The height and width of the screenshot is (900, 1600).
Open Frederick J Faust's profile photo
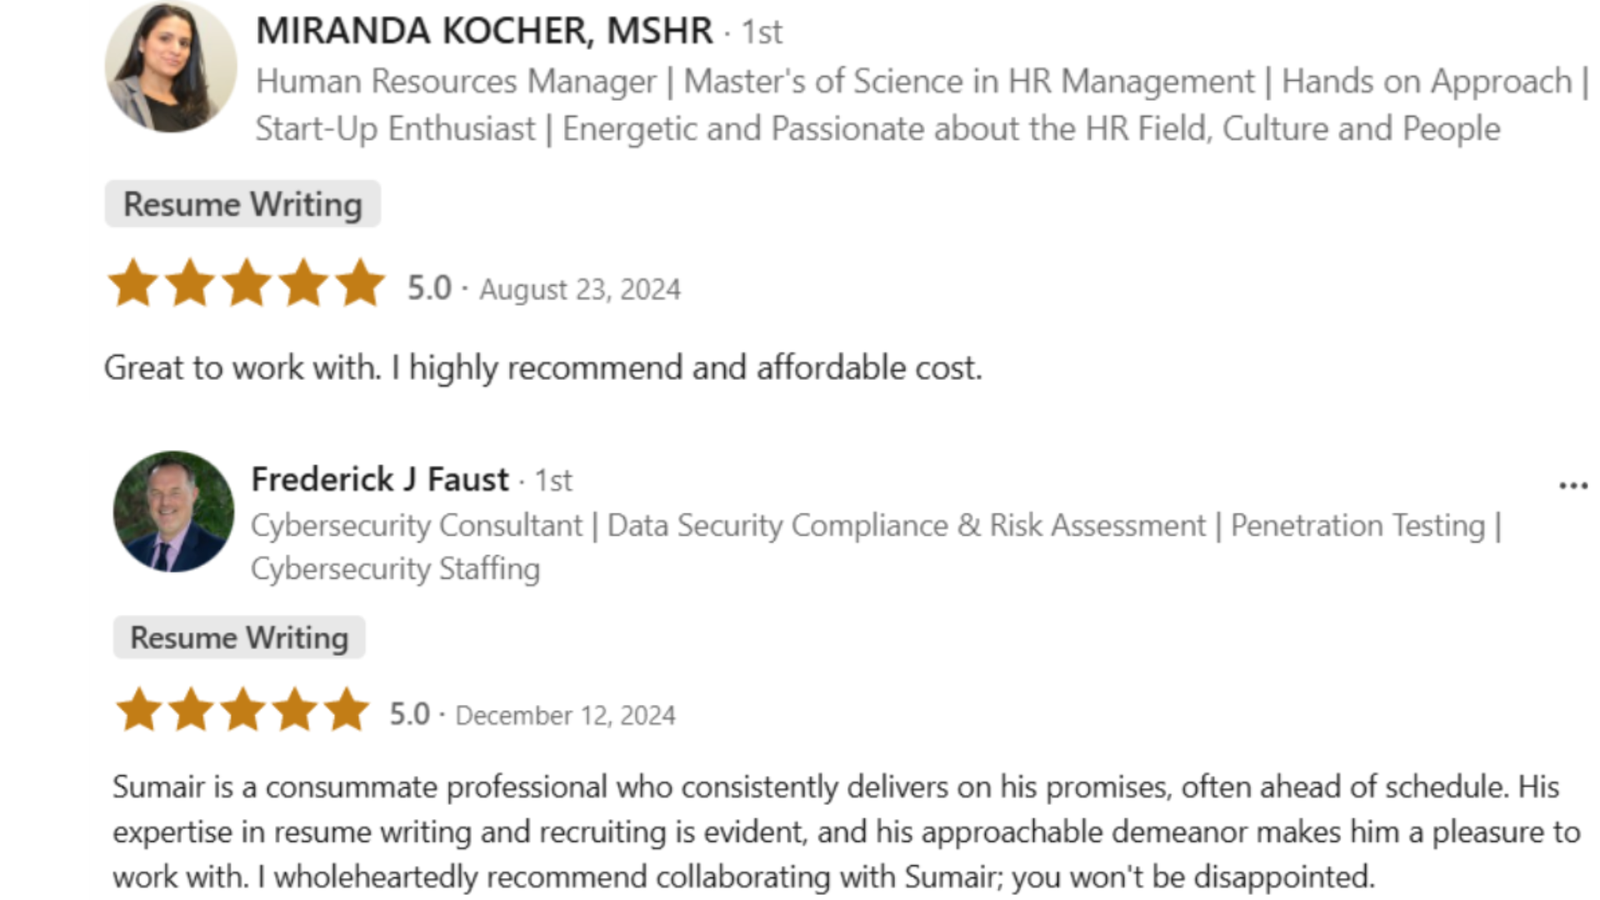(173, 511)
